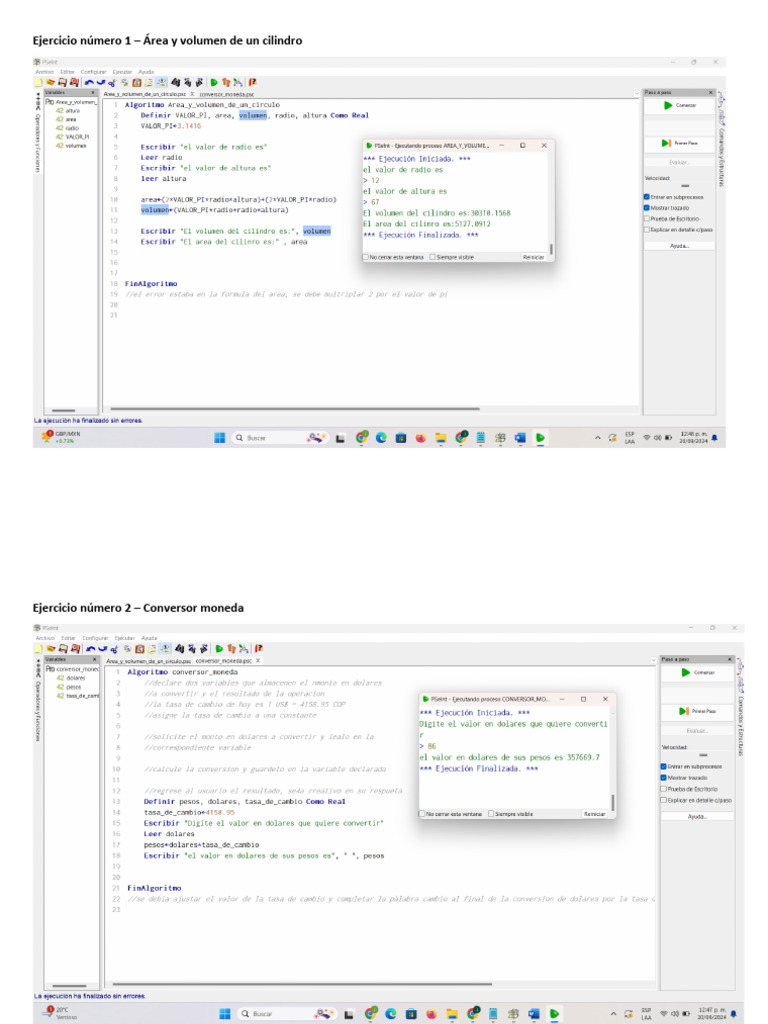Click the New file icon in Exercise 1 toolbar
This screenshot has width=768, height=1024.
[38, 82]
